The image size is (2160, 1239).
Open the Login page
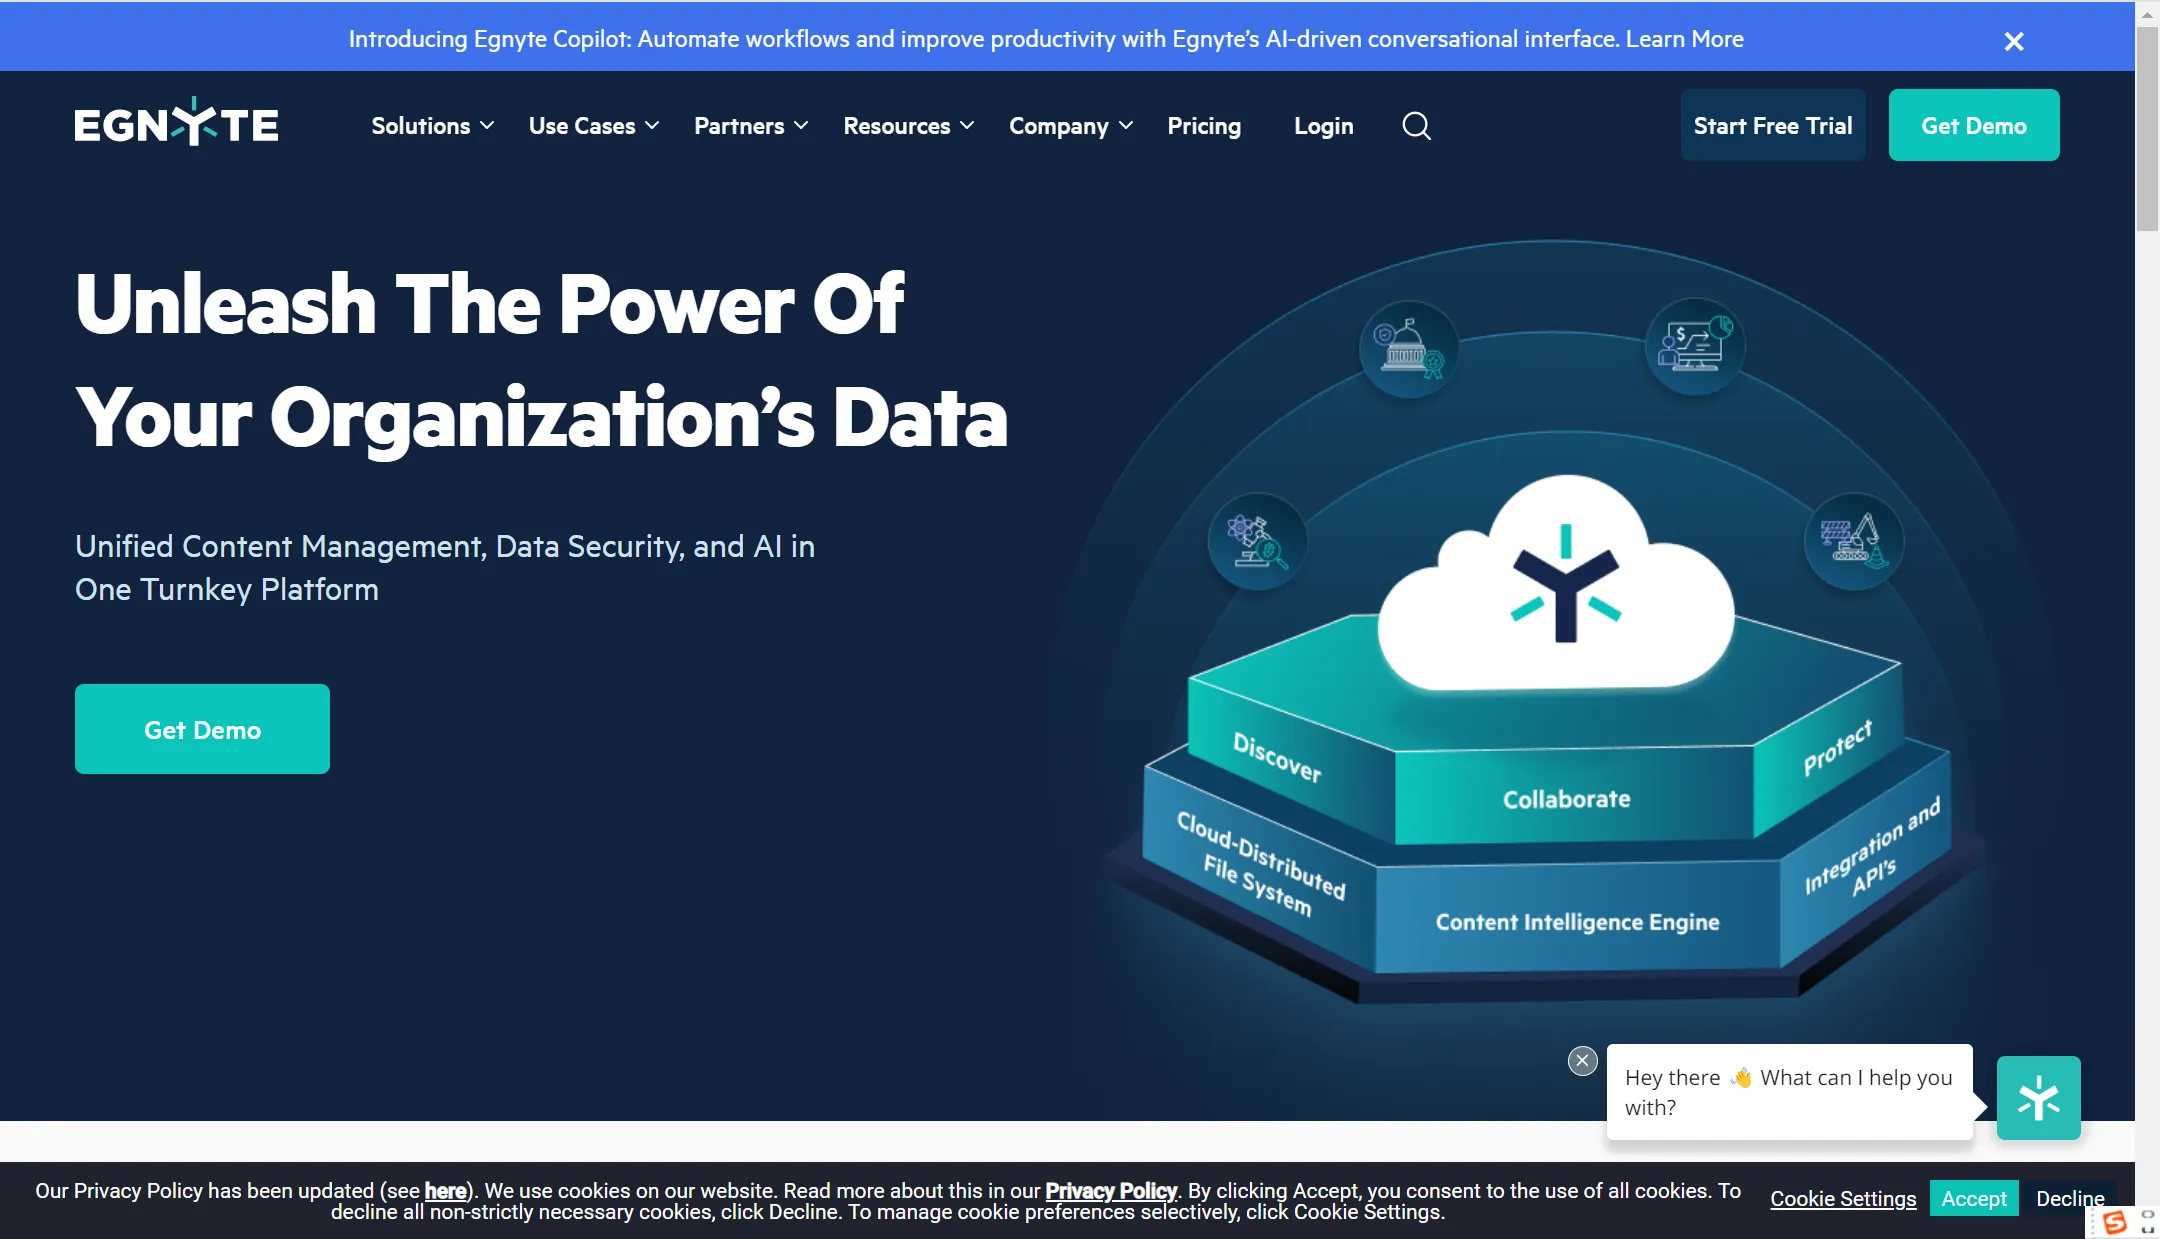point(1323,126)
